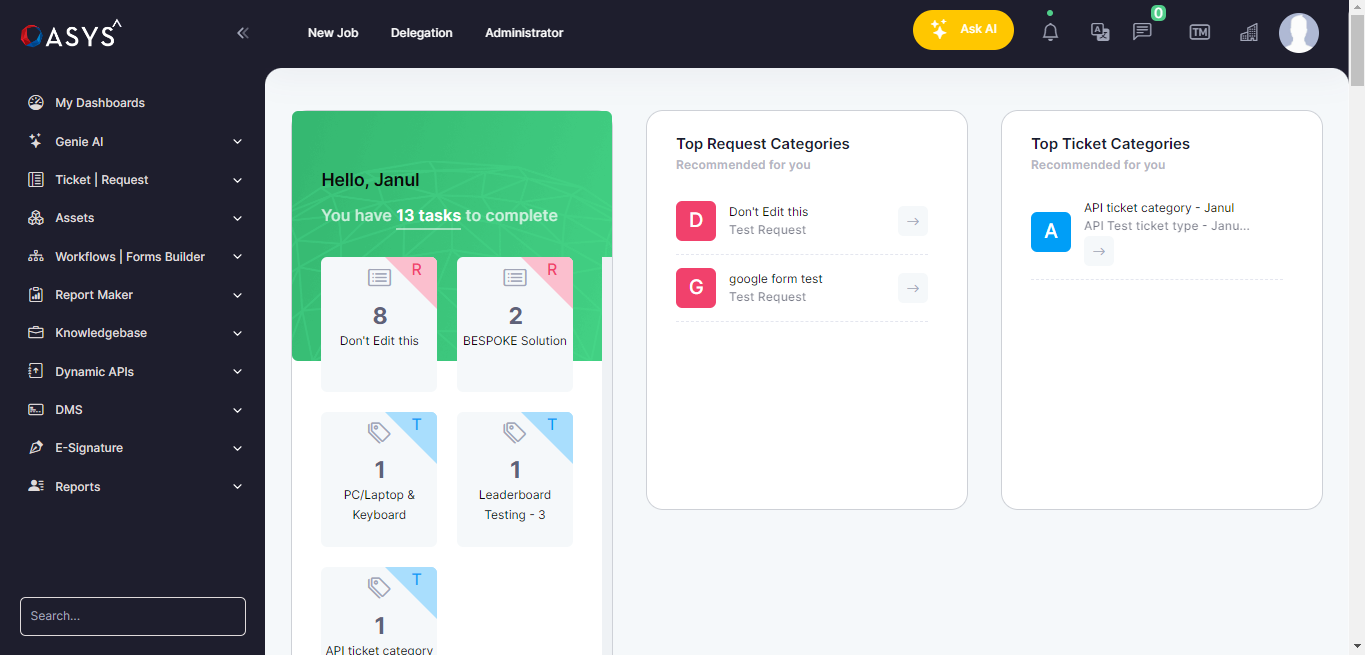Go to My Dashboards

click(x=100, y=103)
